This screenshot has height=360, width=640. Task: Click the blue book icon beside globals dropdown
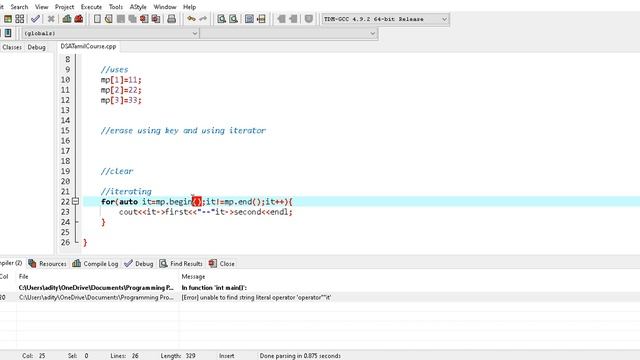[8, 33]
